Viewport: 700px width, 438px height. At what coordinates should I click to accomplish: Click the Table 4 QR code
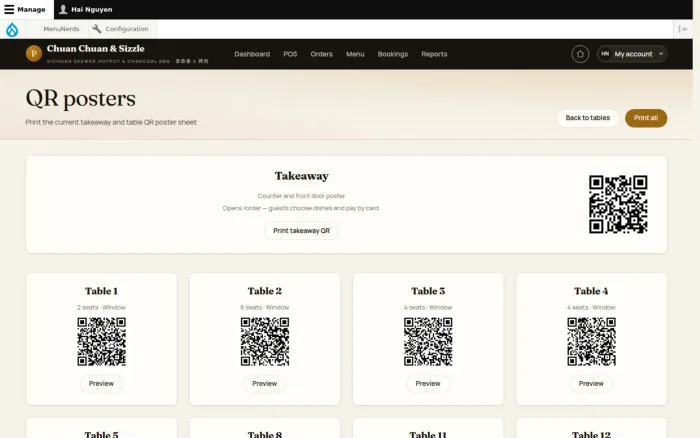592,342
